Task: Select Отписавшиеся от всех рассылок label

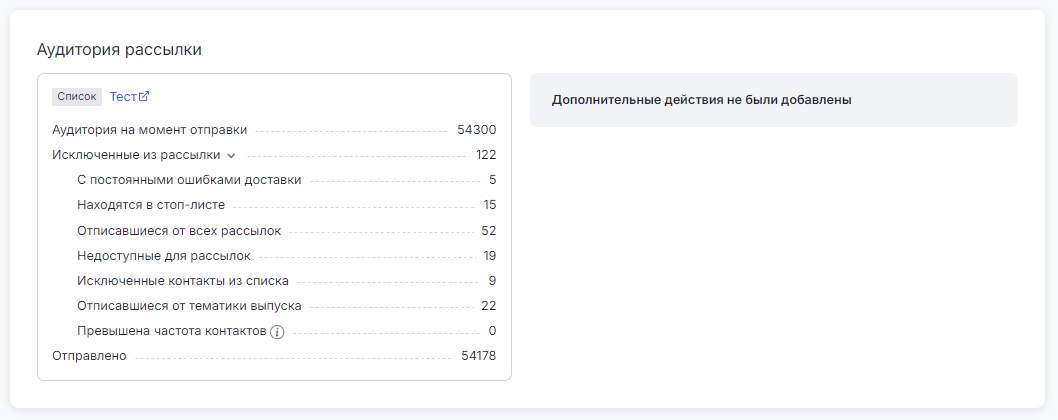Action: (x=179, y=231)
